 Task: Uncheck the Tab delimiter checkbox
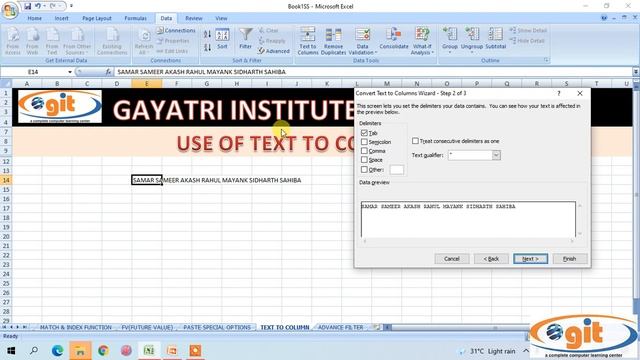(364, 133)
